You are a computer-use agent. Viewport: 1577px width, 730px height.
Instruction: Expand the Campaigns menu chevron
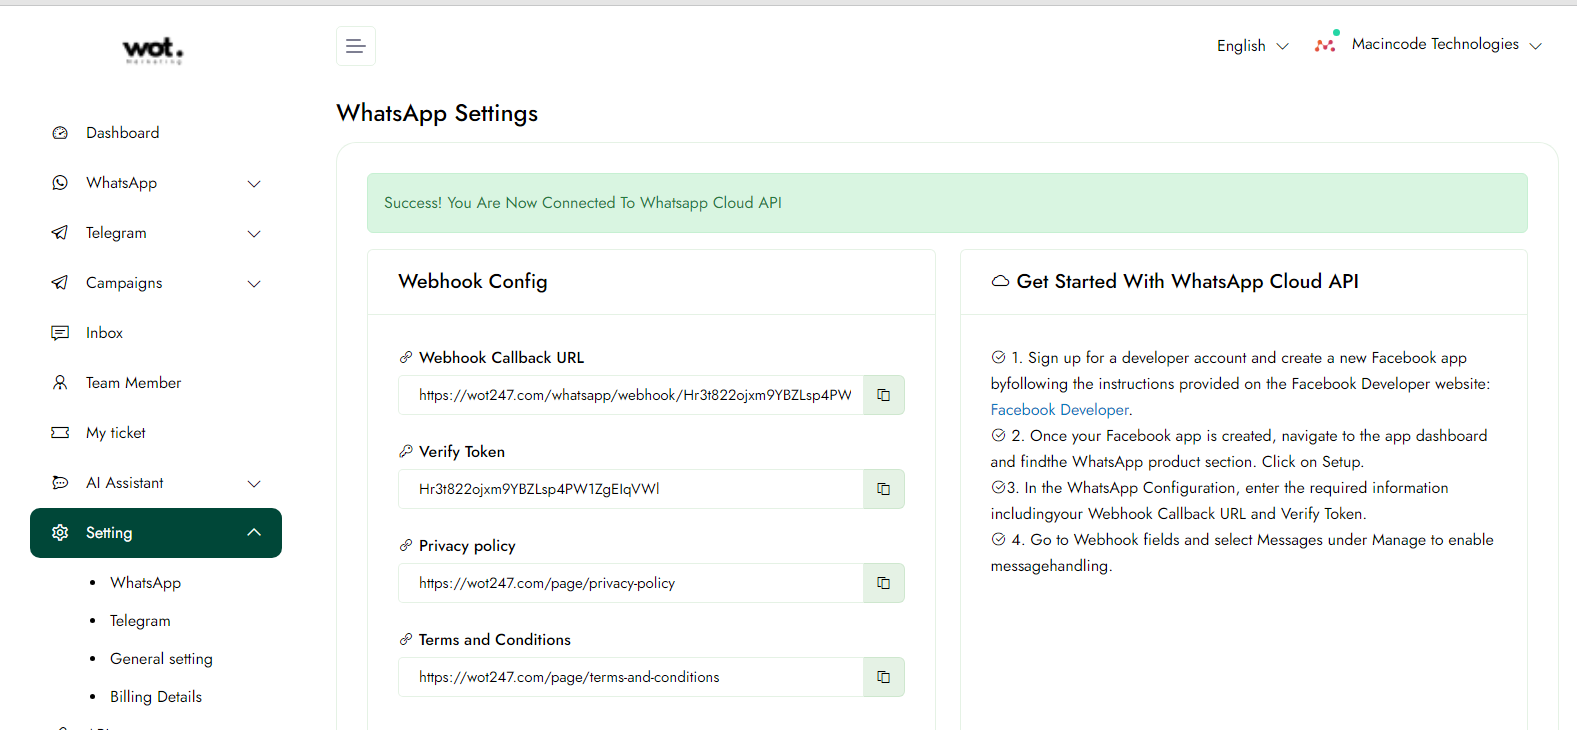pyautogui.click(x=254, y=284)
